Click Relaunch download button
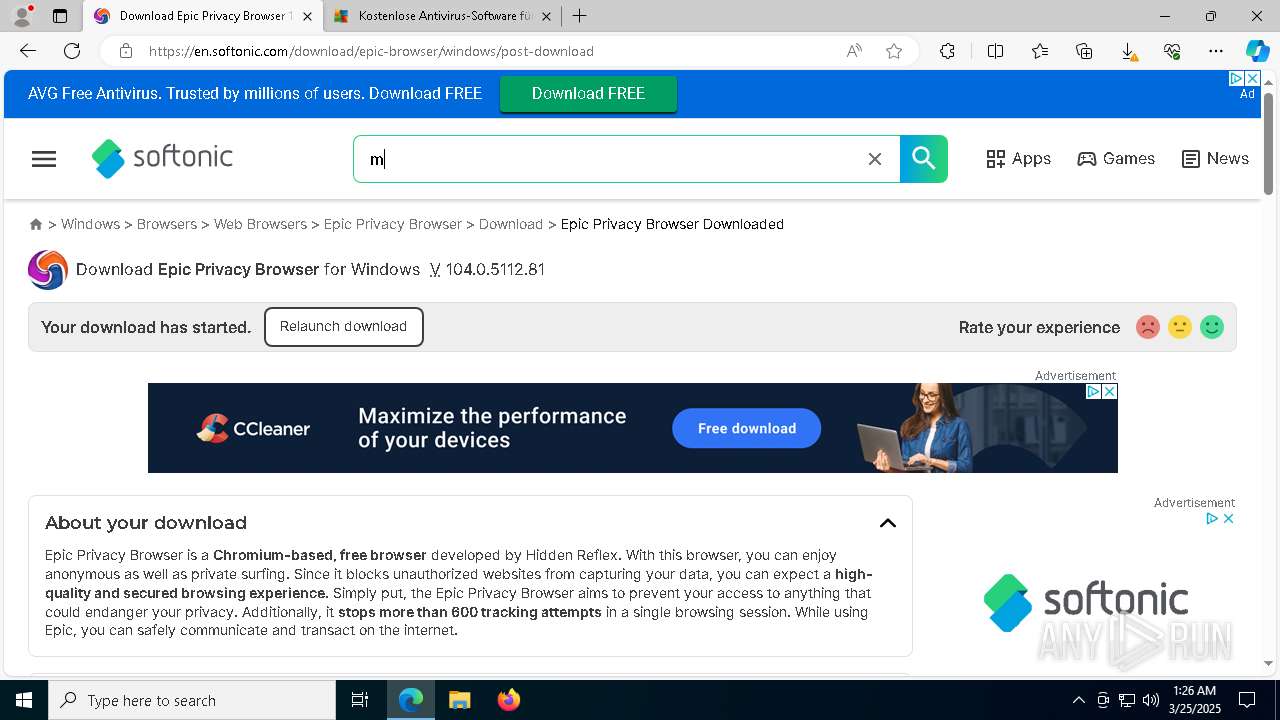The height and width of the screenshot is (720, 1280). (343, 327)
